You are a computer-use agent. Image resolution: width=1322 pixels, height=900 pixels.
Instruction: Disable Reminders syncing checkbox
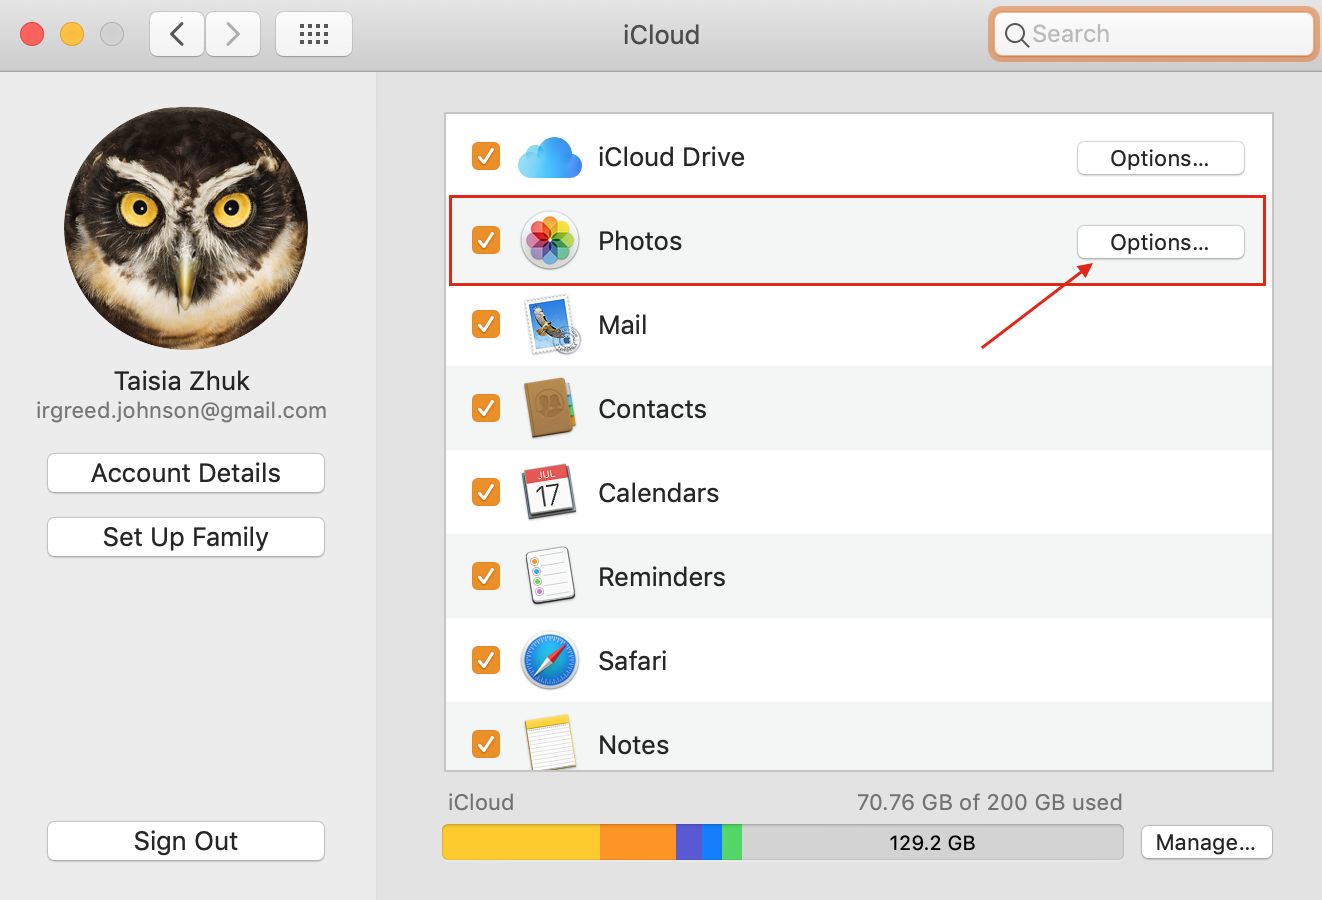tap(486, 576)
